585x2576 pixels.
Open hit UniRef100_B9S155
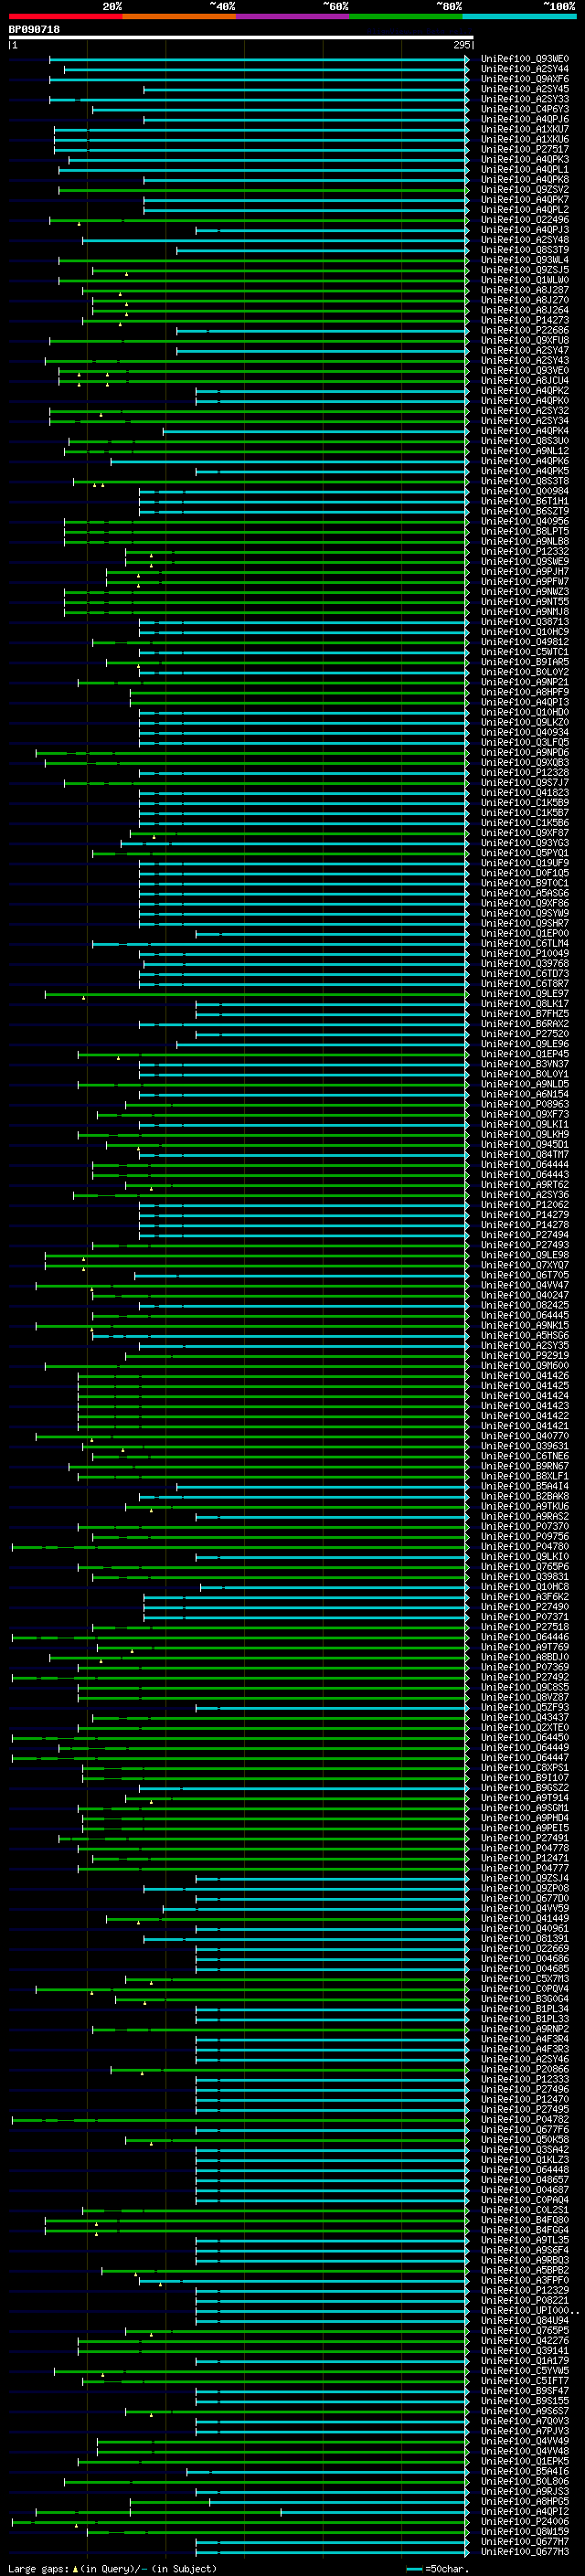(525, 2401)
